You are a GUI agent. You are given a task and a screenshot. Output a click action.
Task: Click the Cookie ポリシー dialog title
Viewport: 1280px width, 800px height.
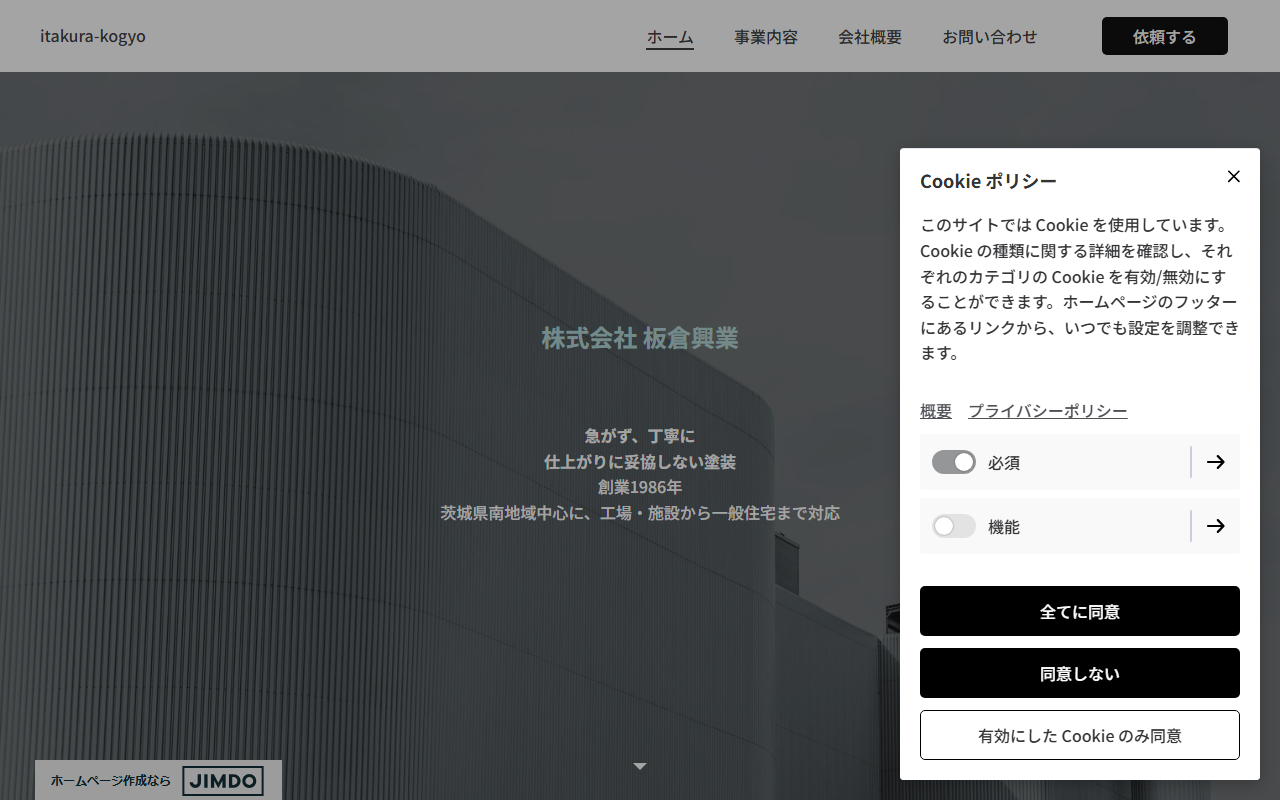click(988, 181)
